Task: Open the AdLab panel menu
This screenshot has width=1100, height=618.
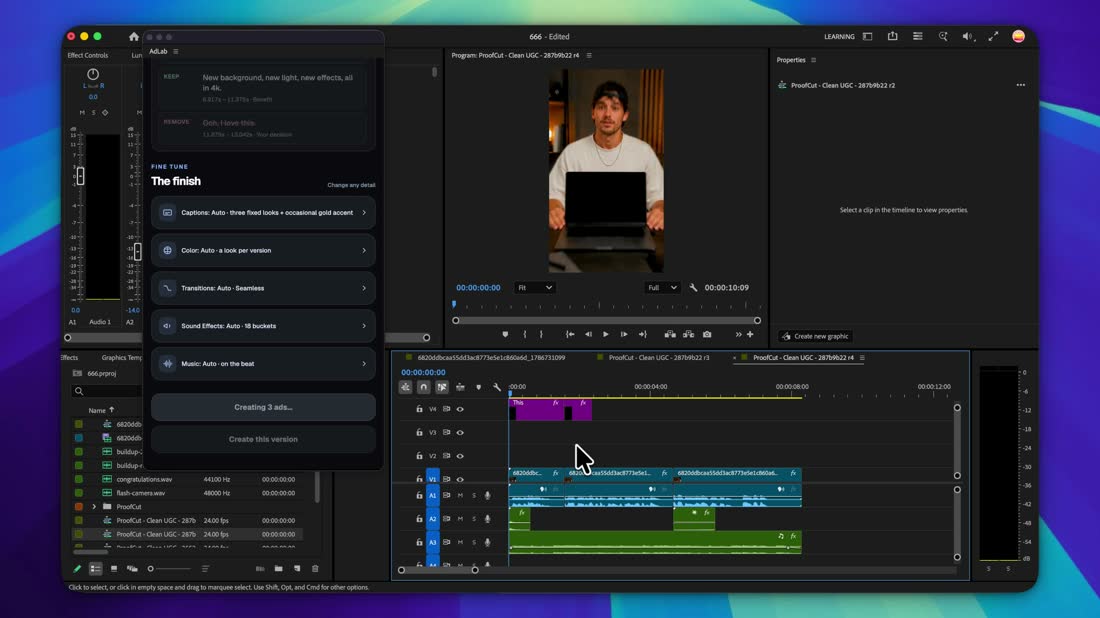Action: 175,51
